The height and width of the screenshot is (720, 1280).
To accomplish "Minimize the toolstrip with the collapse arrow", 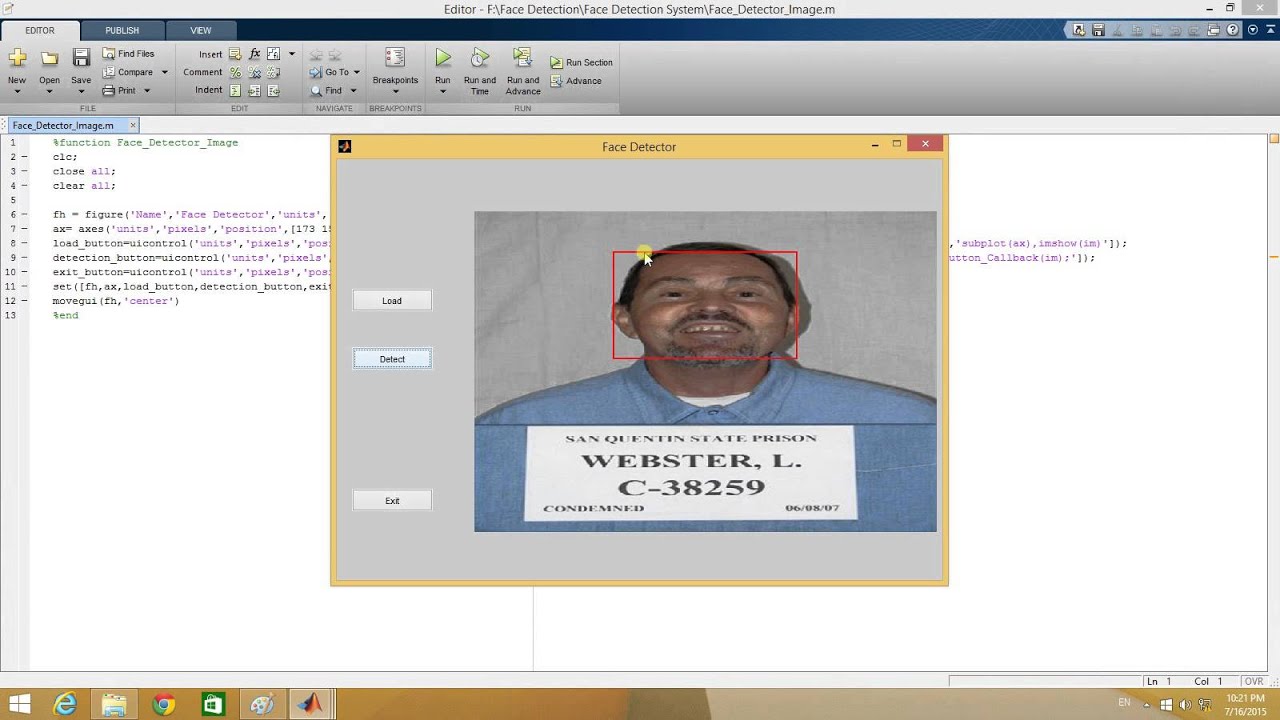I will click(x=1270, y=30).
